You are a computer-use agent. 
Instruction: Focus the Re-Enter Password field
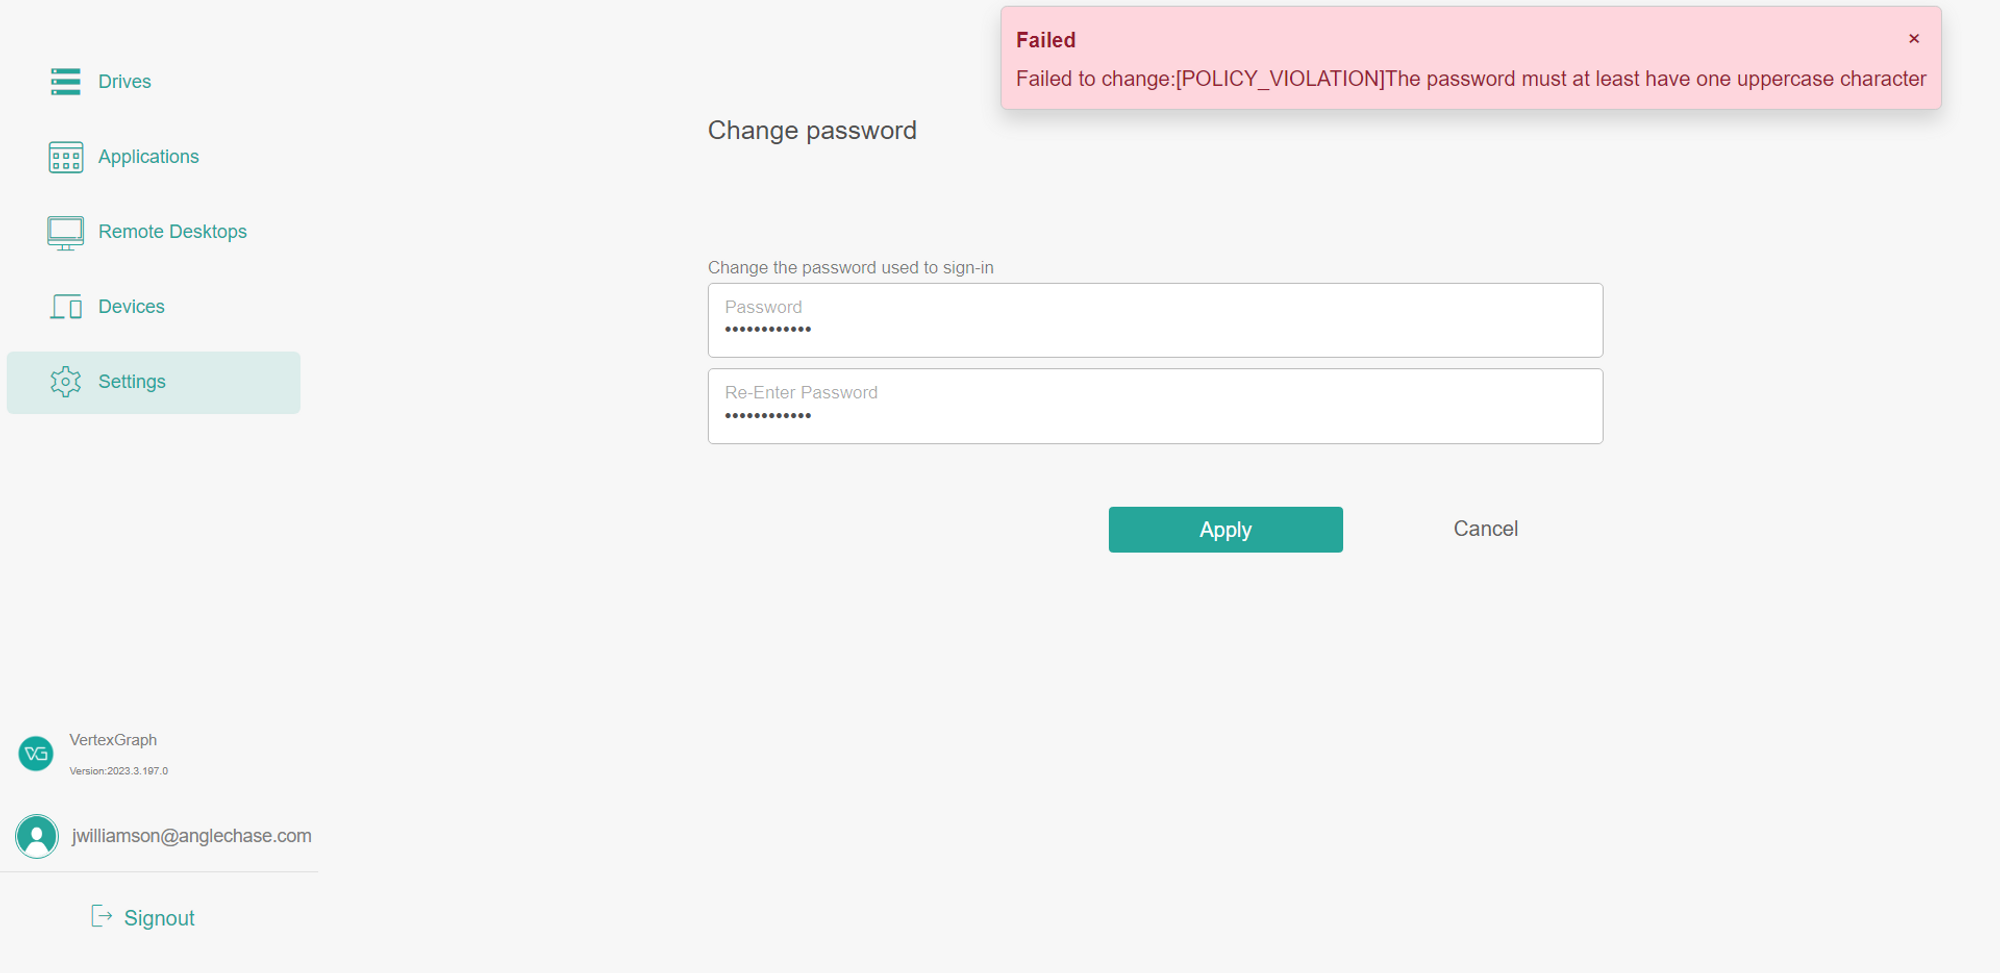click(x=1155, y=407)
